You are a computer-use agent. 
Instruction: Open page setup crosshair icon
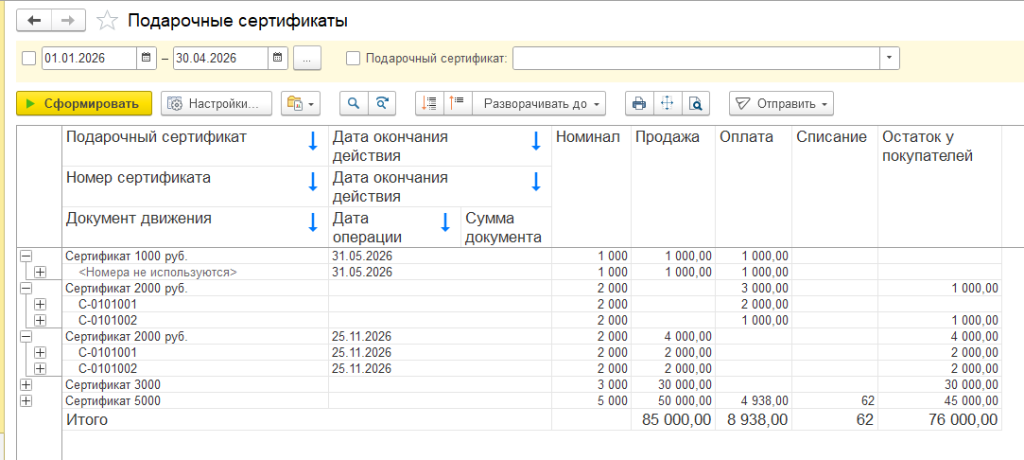tap(667, 103)
